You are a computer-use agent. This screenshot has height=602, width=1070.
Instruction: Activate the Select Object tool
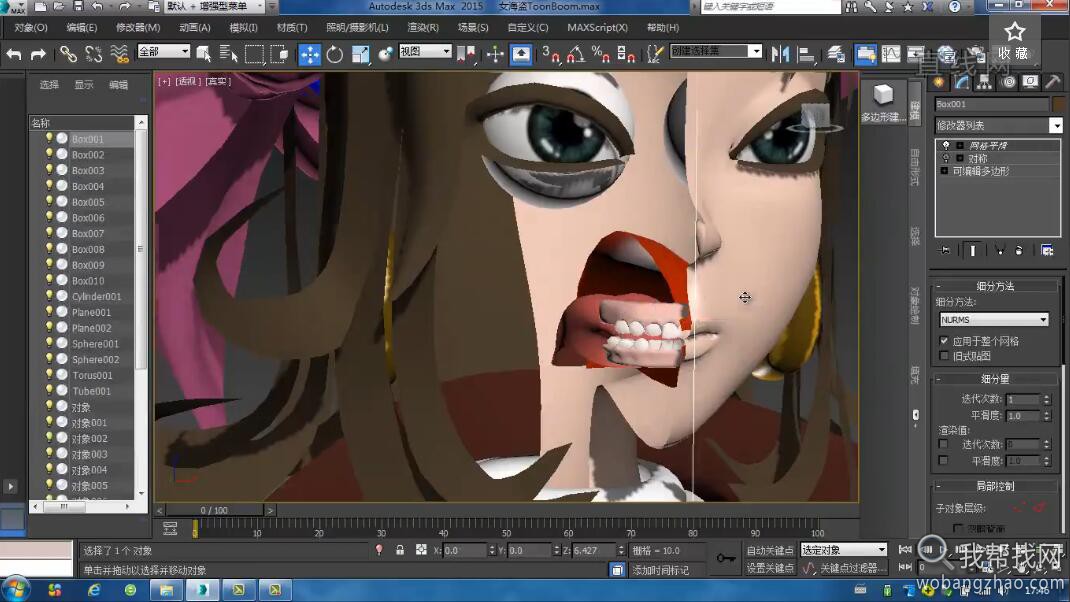pos(203,54)
